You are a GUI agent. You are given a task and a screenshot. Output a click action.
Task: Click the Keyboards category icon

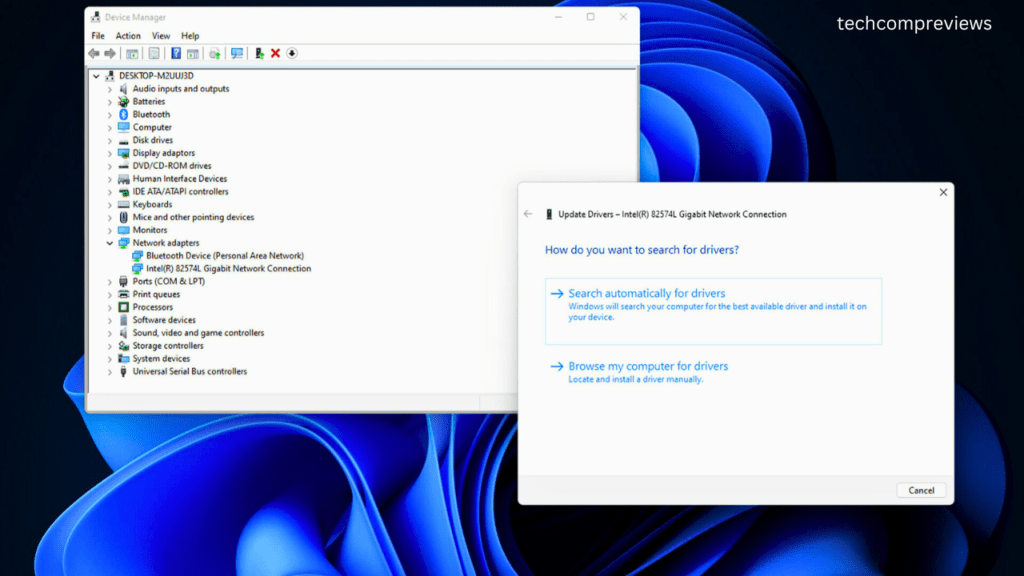click(x=123, y=204)
